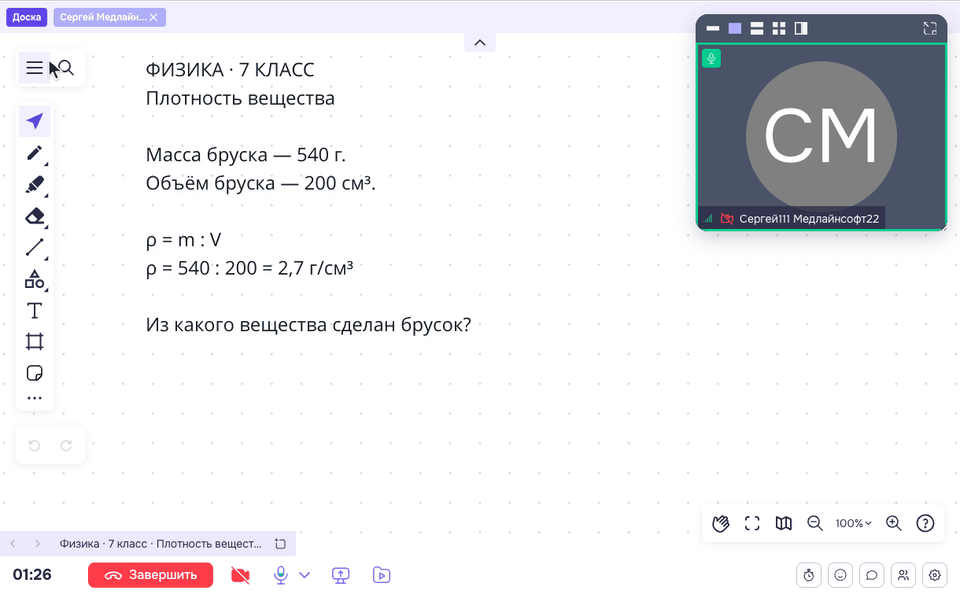The image size is (960, 594).
Task: Select text 'ρ = 540 : 200 = 2,7 г/см³'
Action: point(249,268)
